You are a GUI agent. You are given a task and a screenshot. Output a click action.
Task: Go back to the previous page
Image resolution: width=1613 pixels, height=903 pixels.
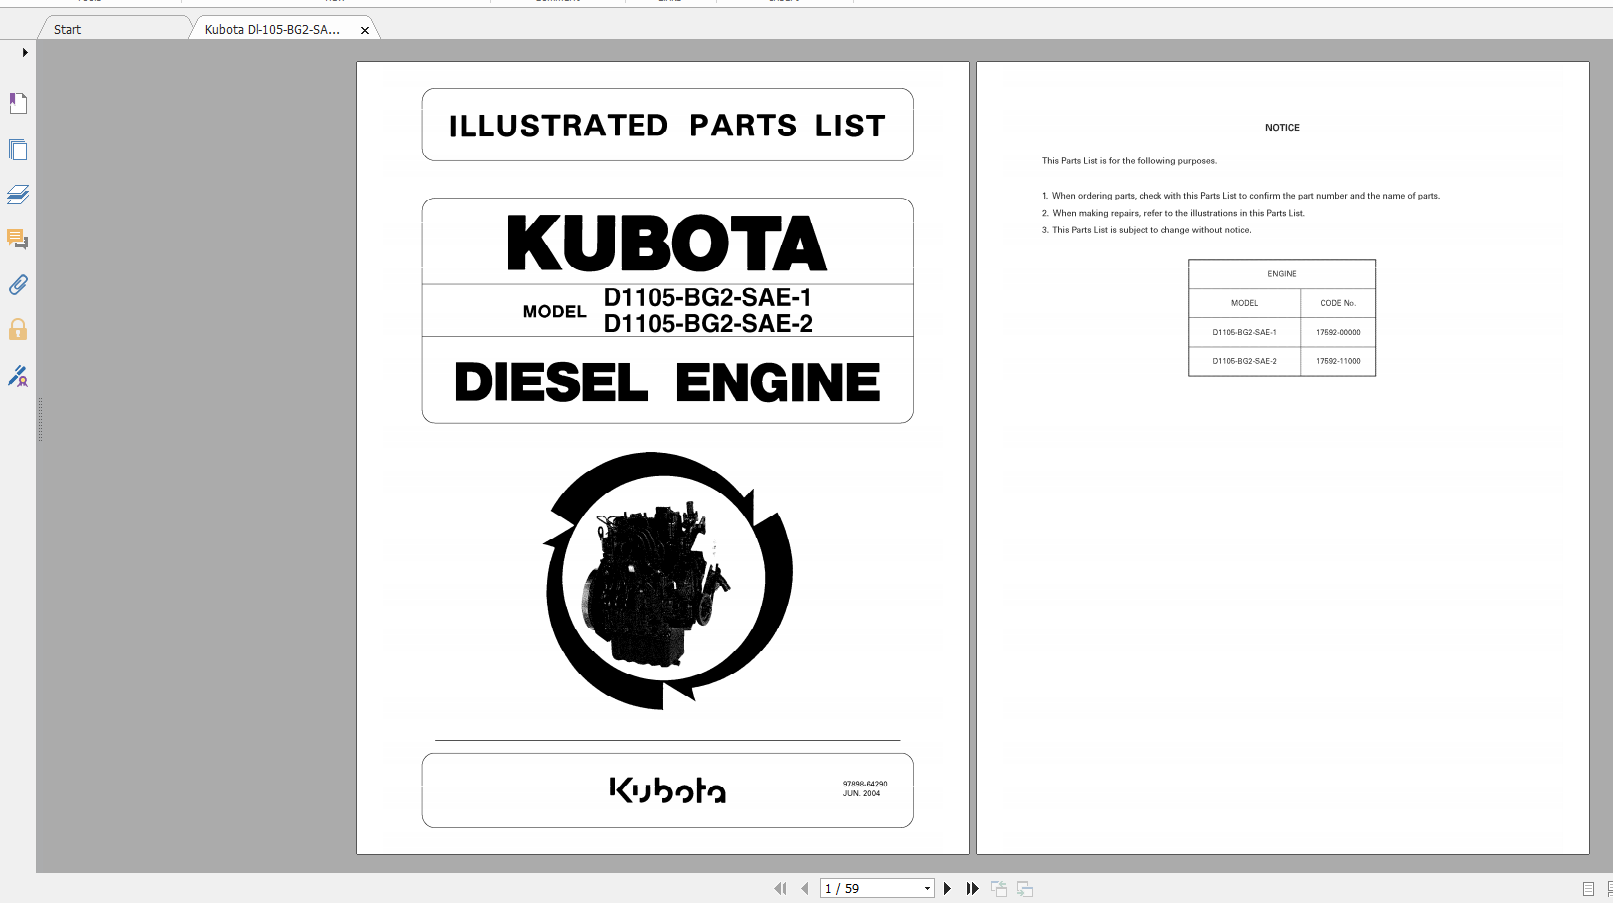[805, 887]
